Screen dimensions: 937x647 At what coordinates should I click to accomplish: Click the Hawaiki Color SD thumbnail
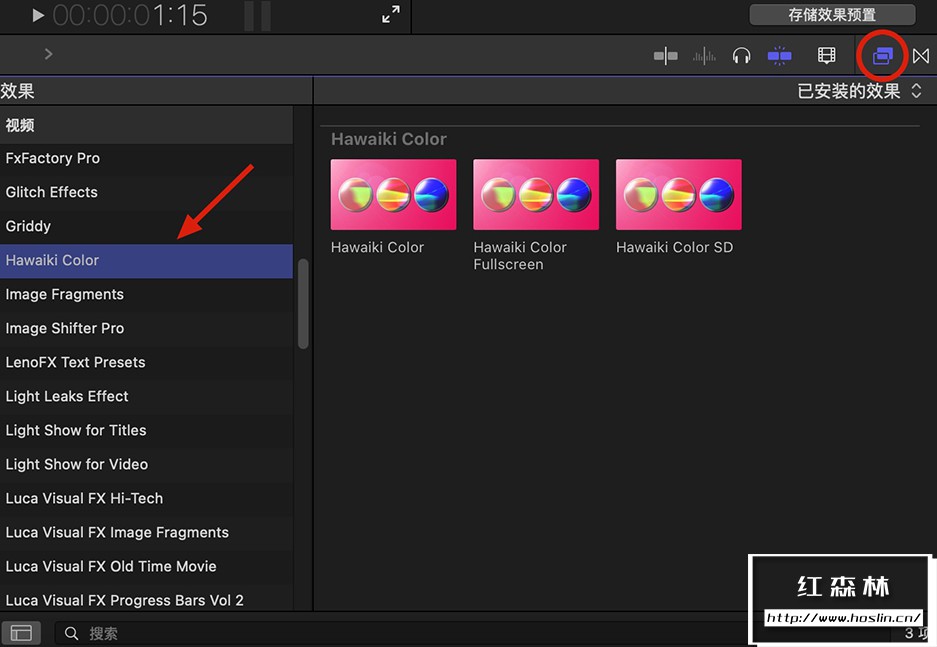pyautogui.click(x=679, y=194)
